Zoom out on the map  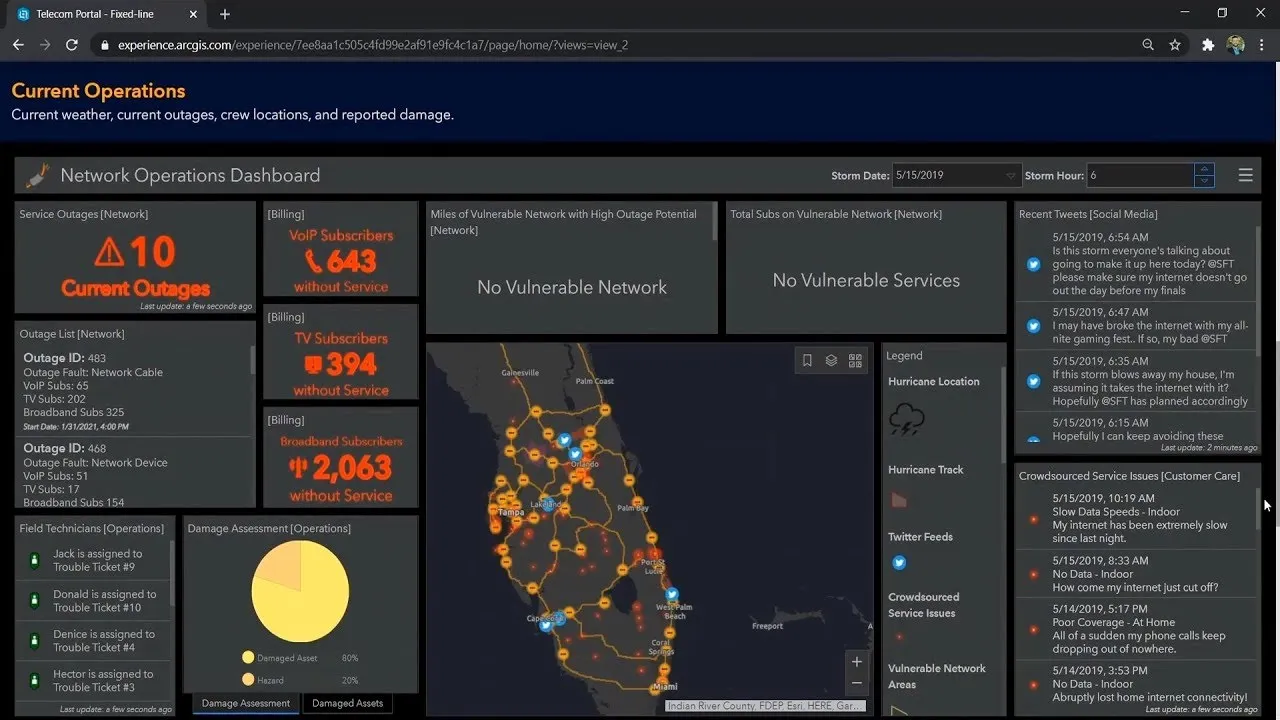point(856,684)
